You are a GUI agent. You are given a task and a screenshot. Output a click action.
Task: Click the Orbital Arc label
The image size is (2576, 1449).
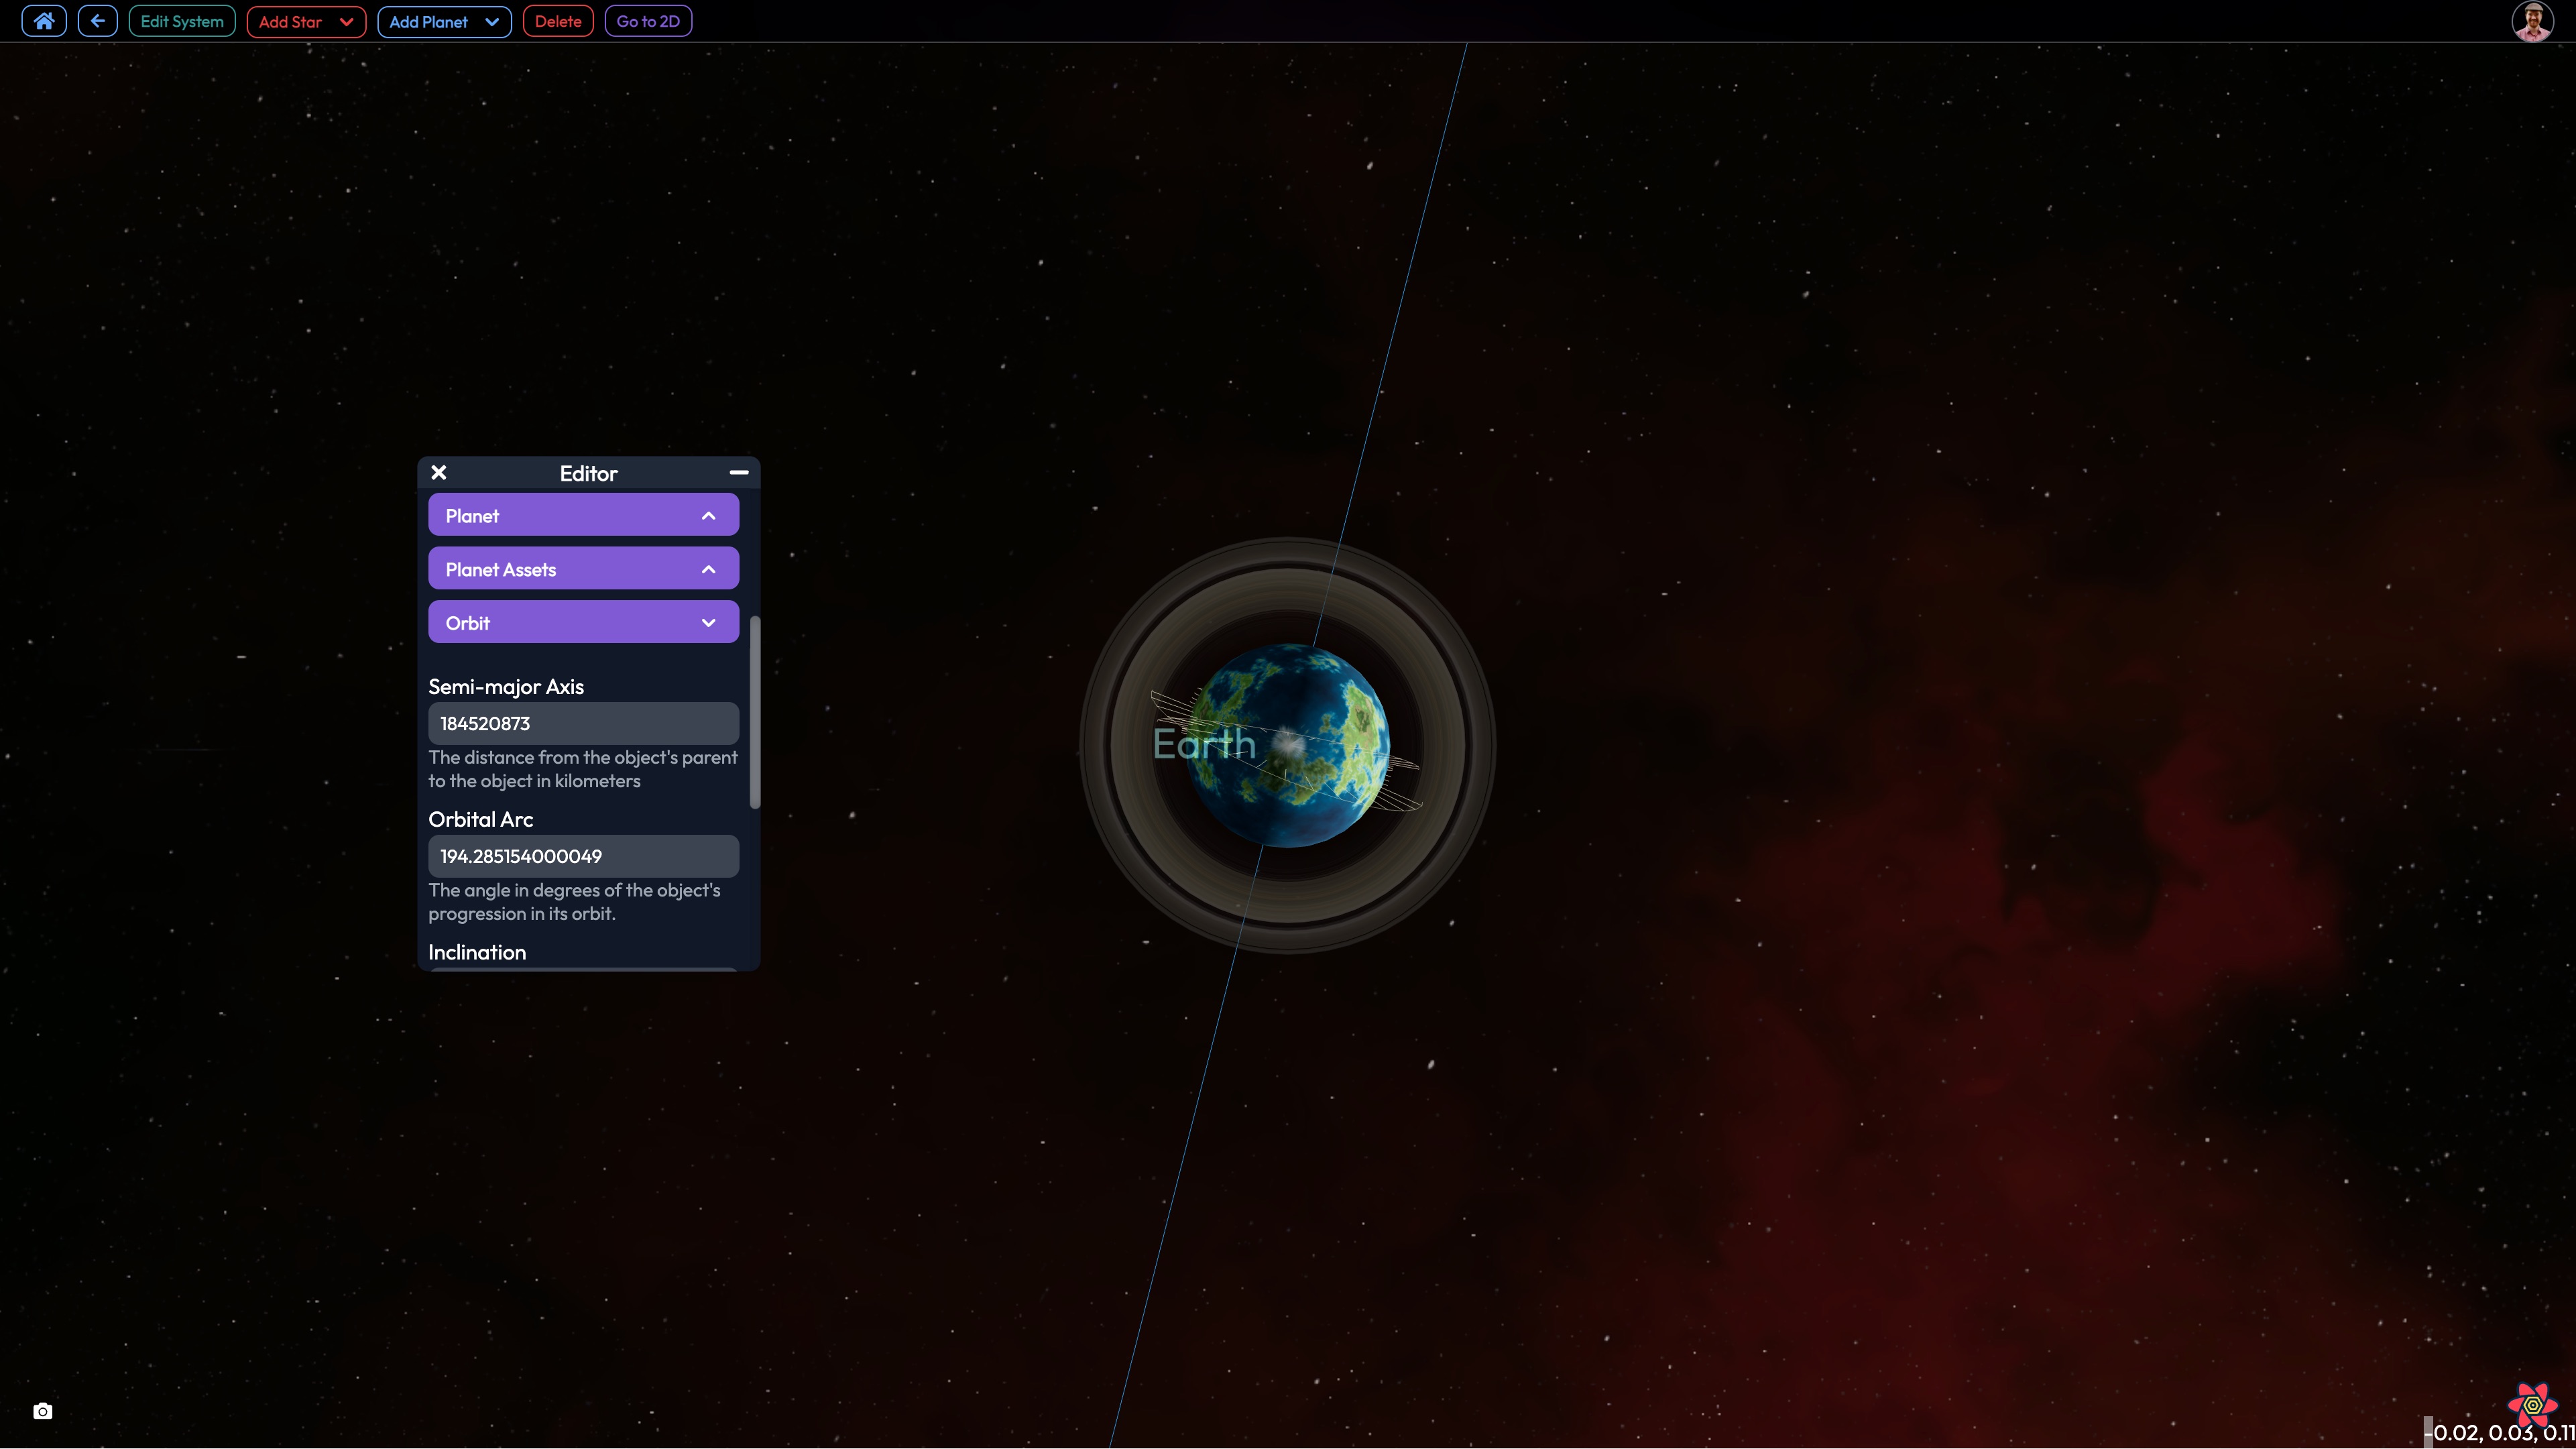[481, 819]
